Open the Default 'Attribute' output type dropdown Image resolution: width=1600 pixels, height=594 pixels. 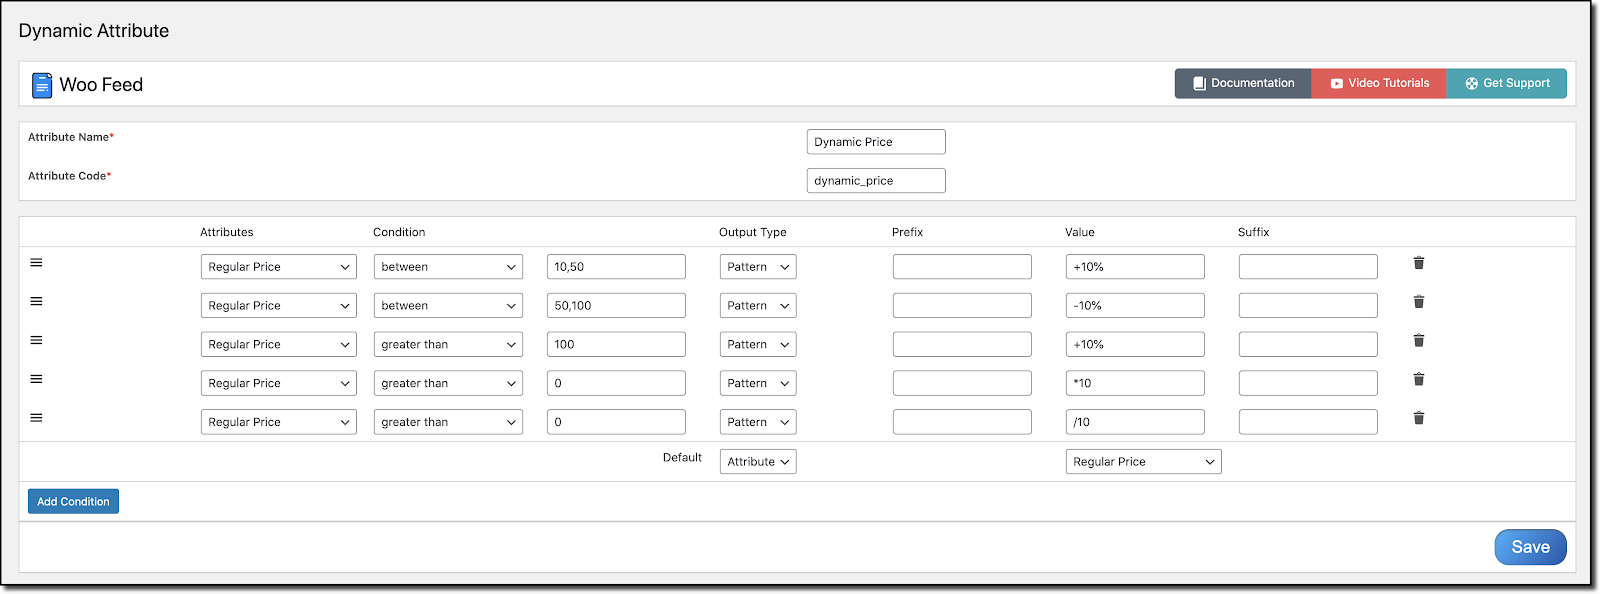758,462
